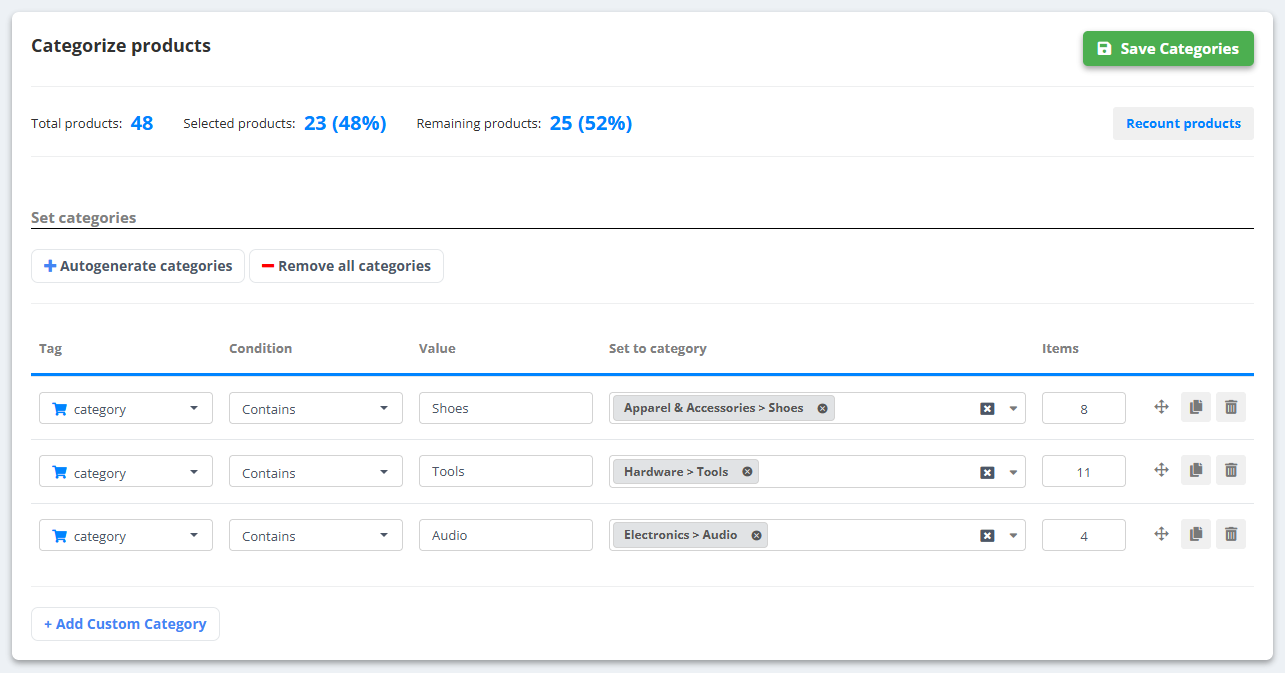Click the Save Categories button
Screen dimensions: 1285x673
(x=1168, y=48)
